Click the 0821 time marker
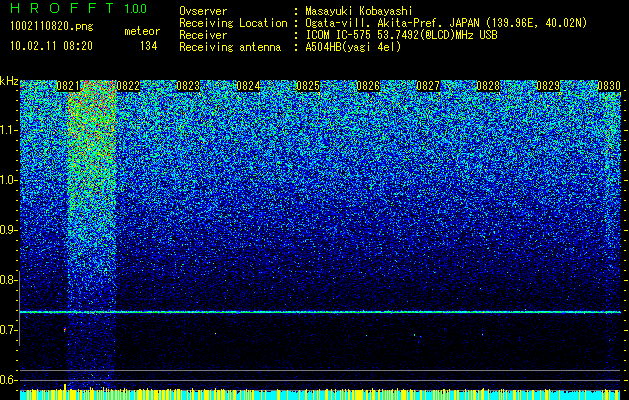Screen dimensions: 629x400 (x=68, y=86)
